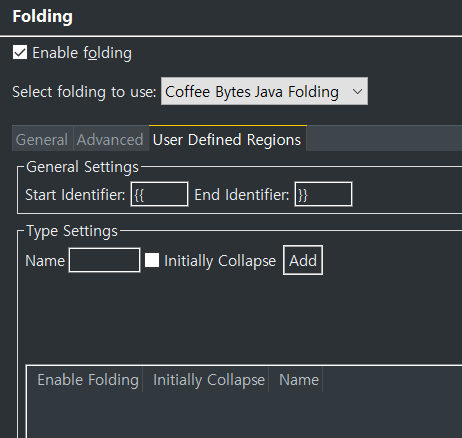Image resolution: width=462 pixels, height=438 pixels.
Task: Select the User Defined Regions tab
Action: click(227, 139)
